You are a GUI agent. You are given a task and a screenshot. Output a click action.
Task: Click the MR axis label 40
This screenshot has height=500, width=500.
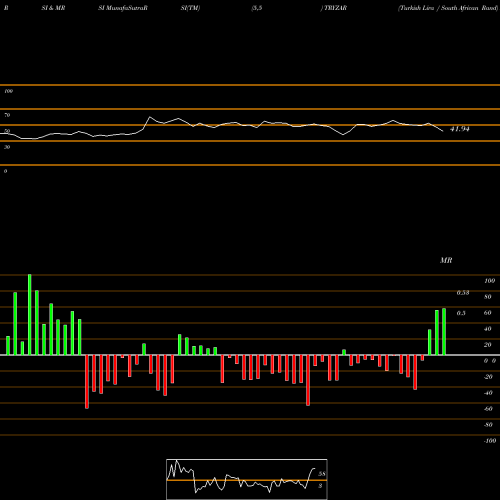[x=488, y=329]
